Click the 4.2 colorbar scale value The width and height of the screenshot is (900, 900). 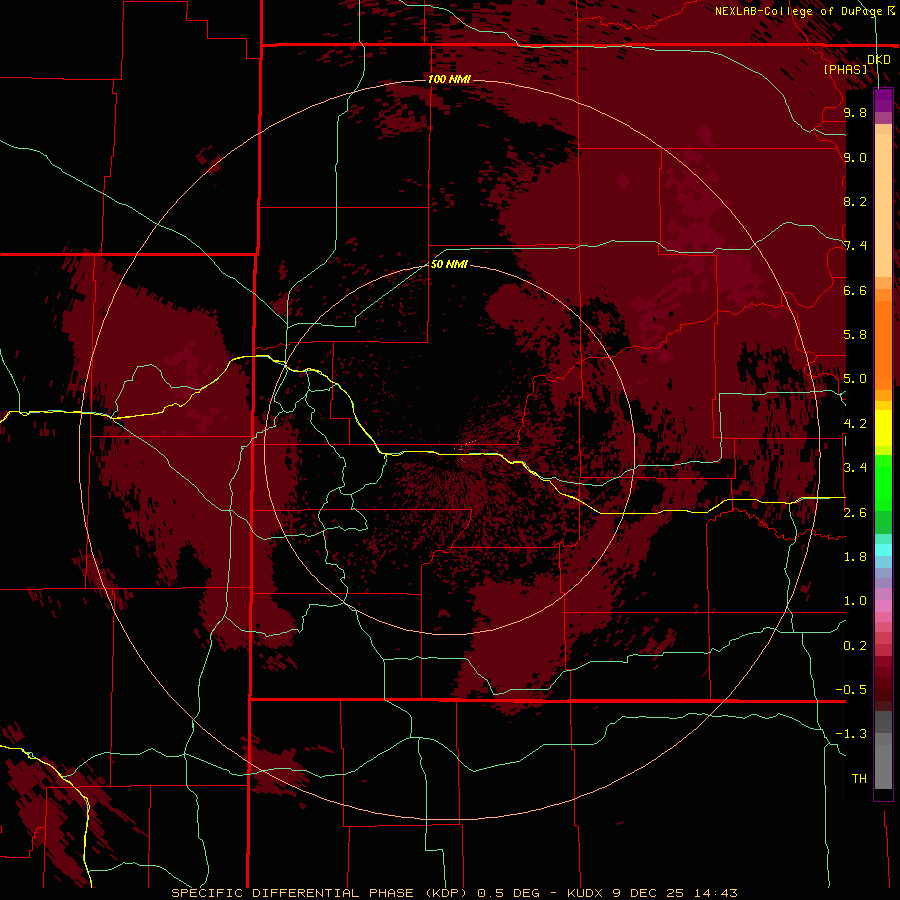855,424
